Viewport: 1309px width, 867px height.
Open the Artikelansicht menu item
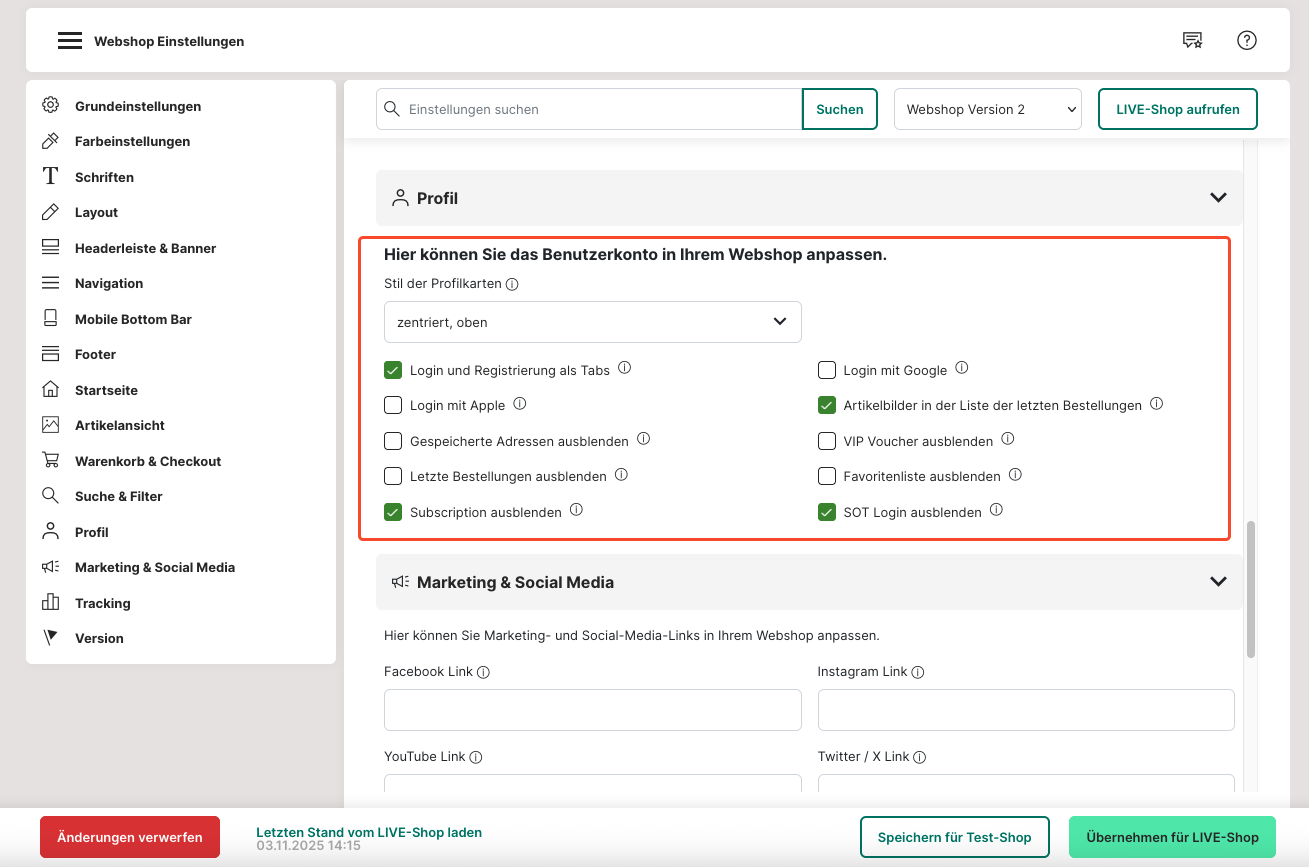119,425
